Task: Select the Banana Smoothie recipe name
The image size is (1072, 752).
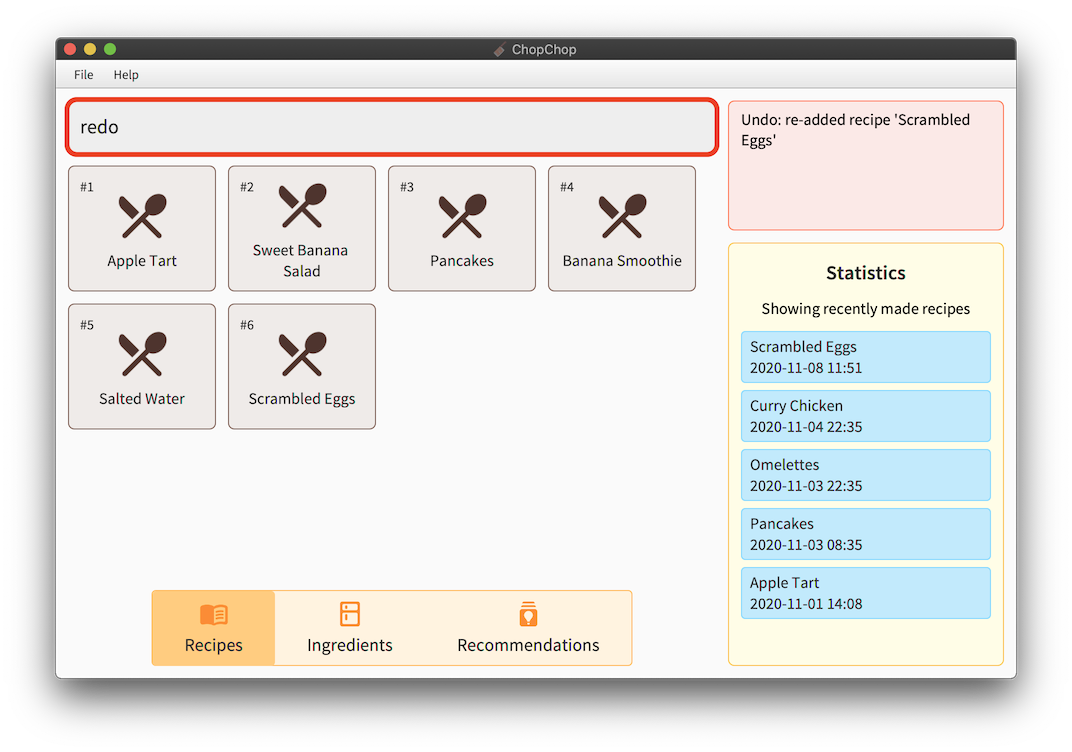Action: [622, 260]
